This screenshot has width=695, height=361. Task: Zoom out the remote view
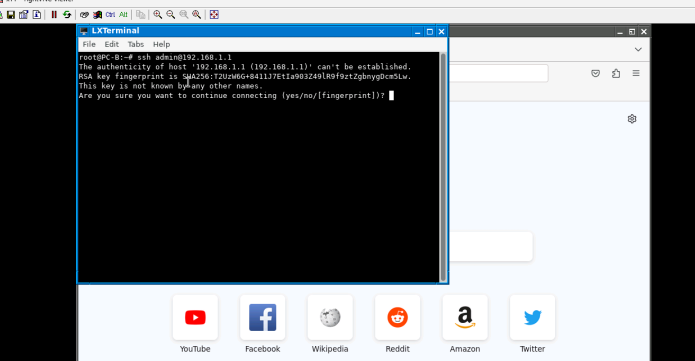click(x=171, y=15)
